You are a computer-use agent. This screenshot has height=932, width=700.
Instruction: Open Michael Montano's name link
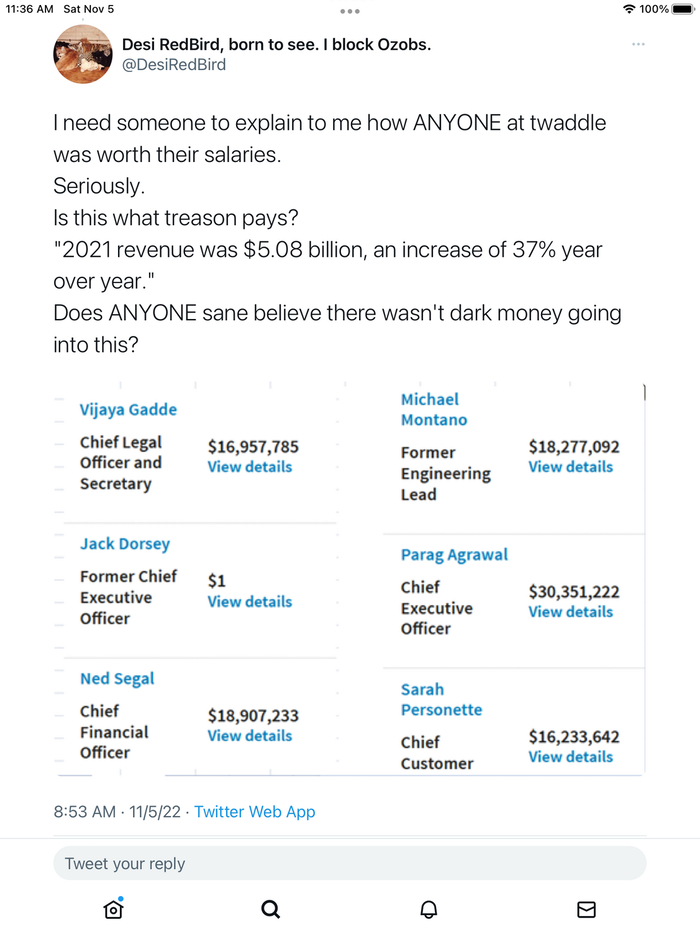434,410
